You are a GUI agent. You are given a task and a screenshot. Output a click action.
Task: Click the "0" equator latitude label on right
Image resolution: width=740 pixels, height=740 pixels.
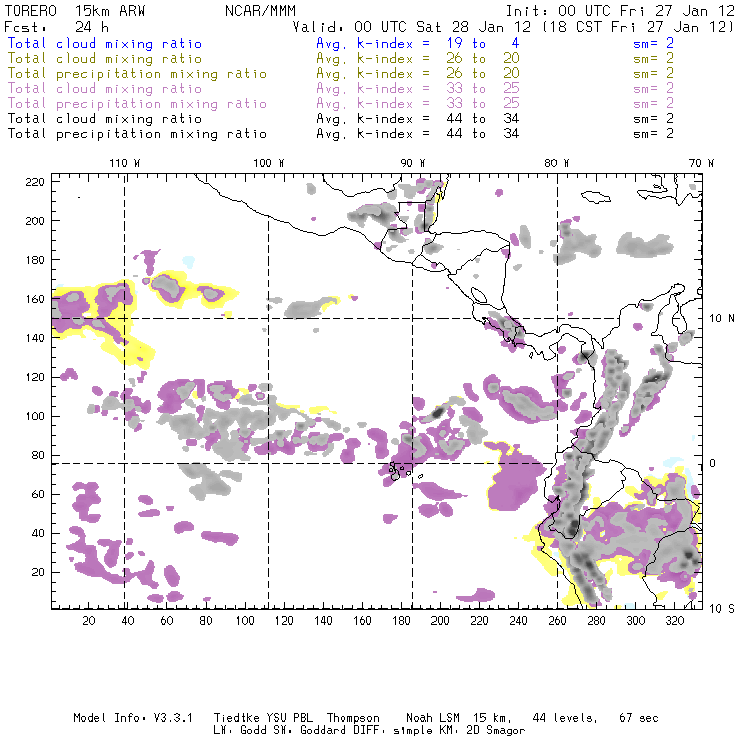[x=713, y=463]
